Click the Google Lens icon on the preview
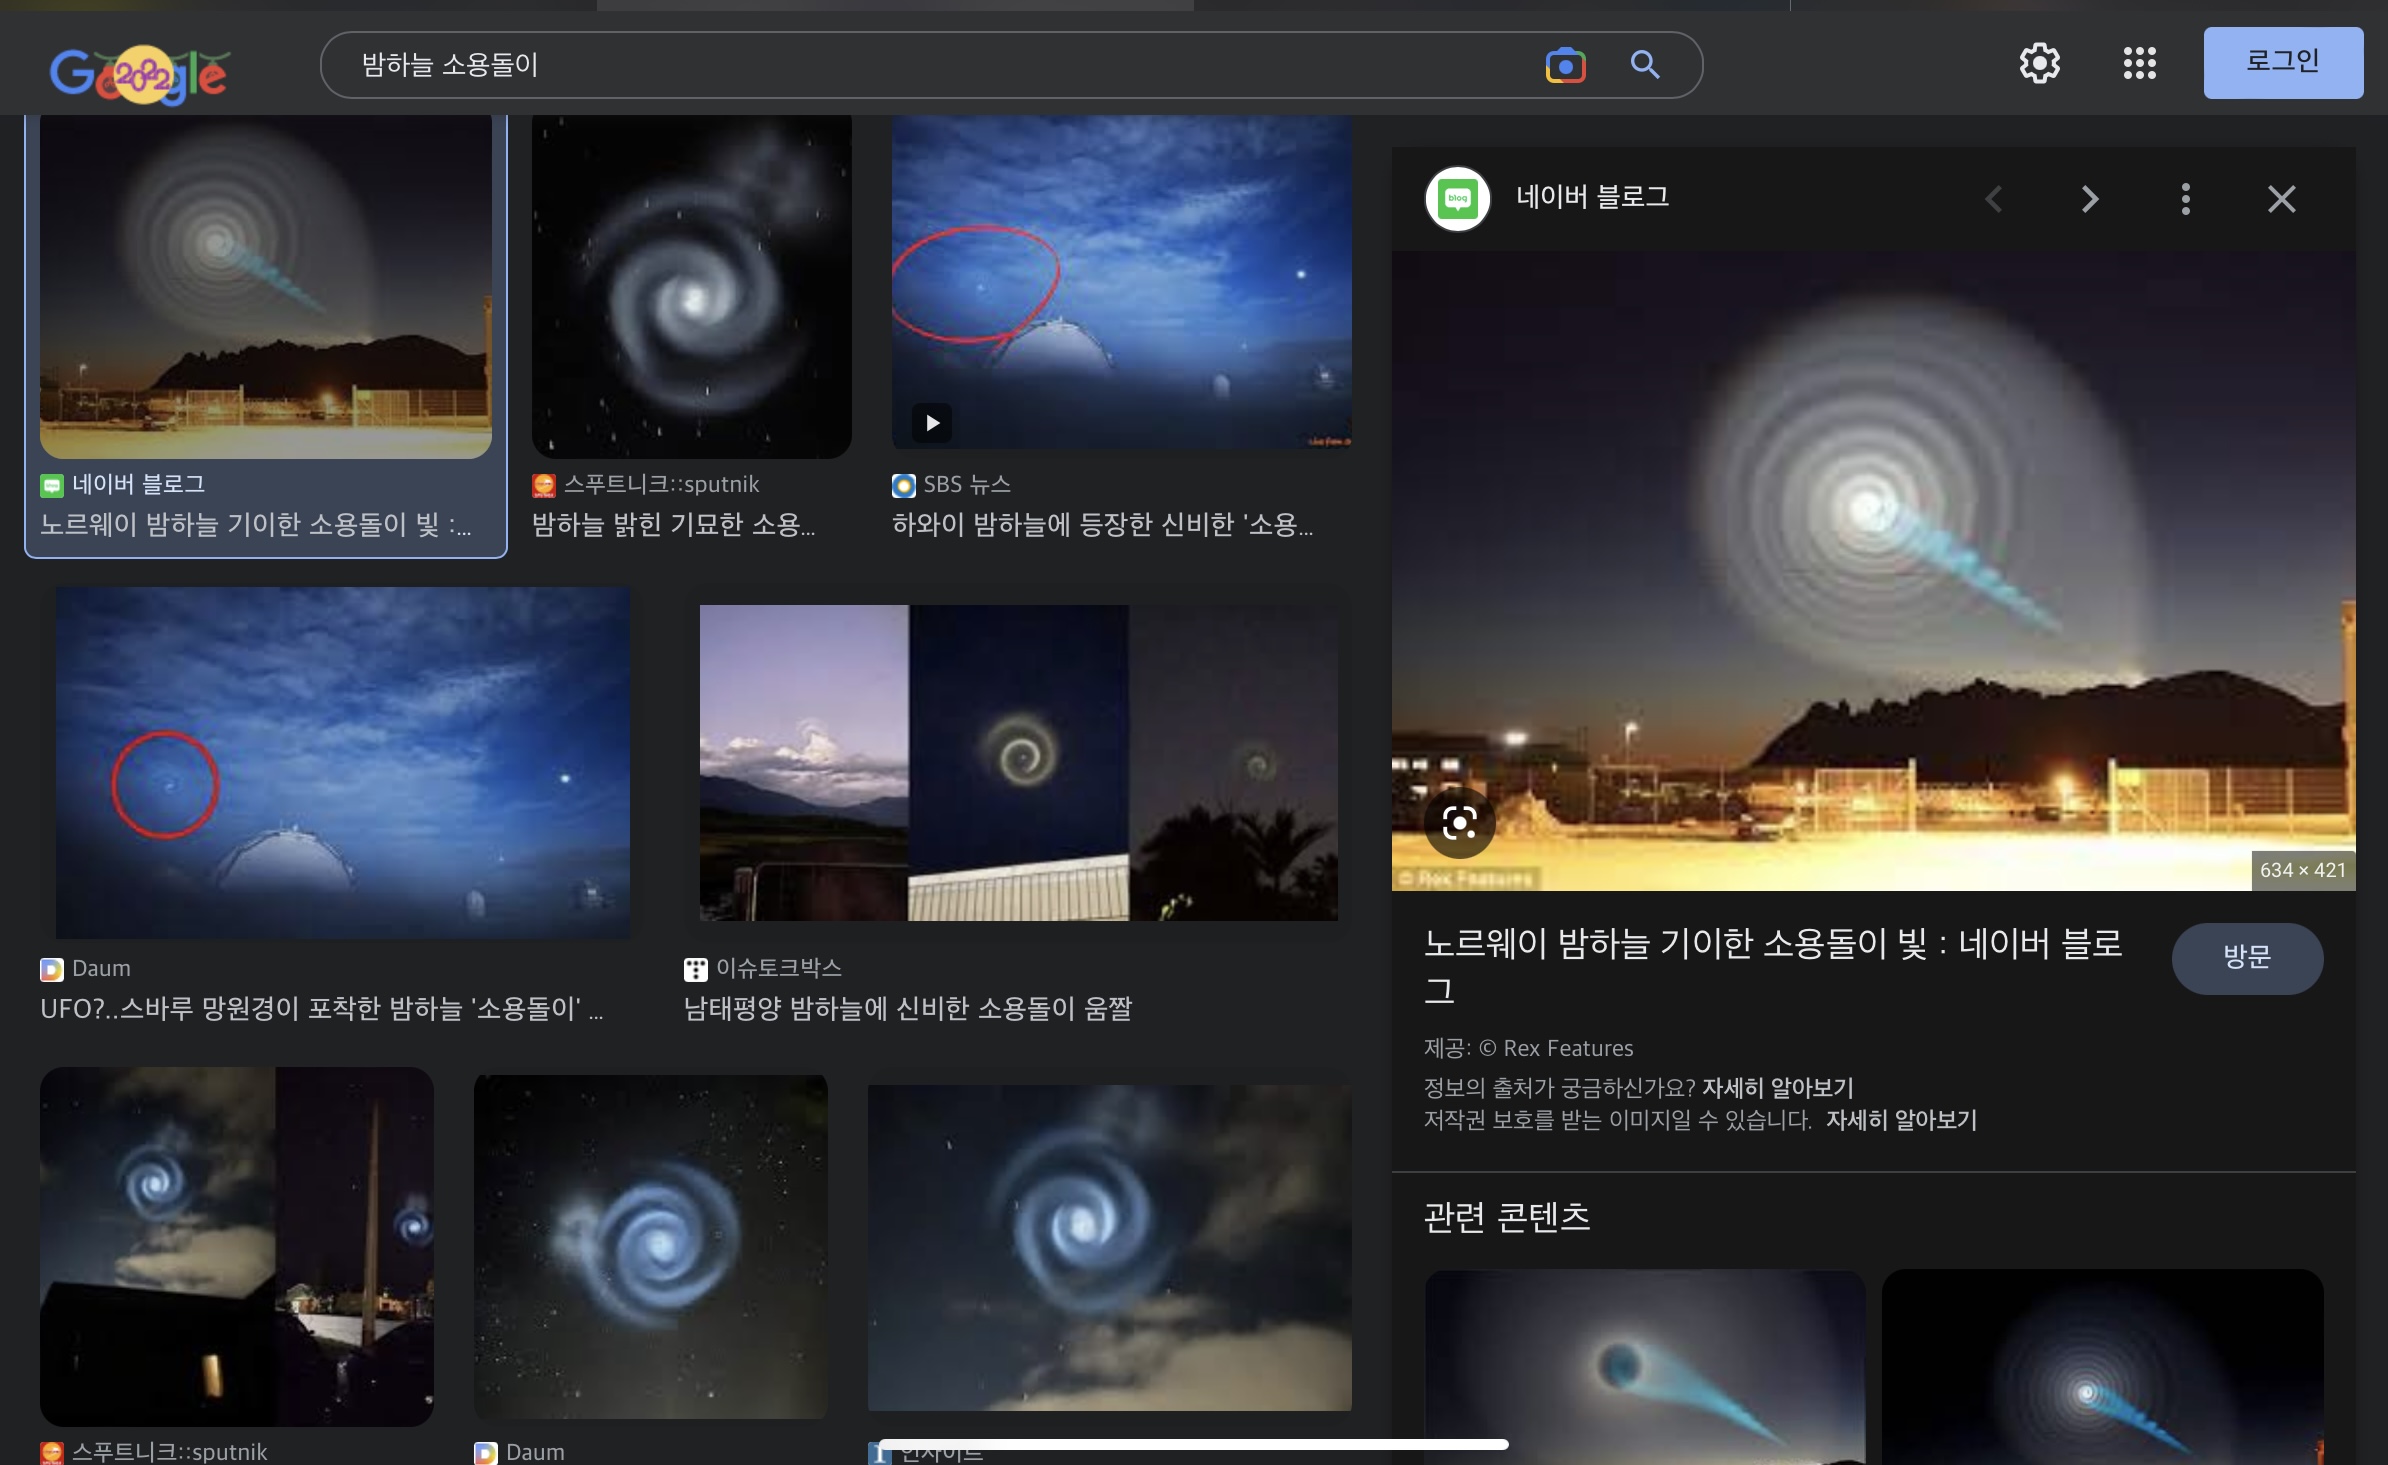 click(1459, 823)
